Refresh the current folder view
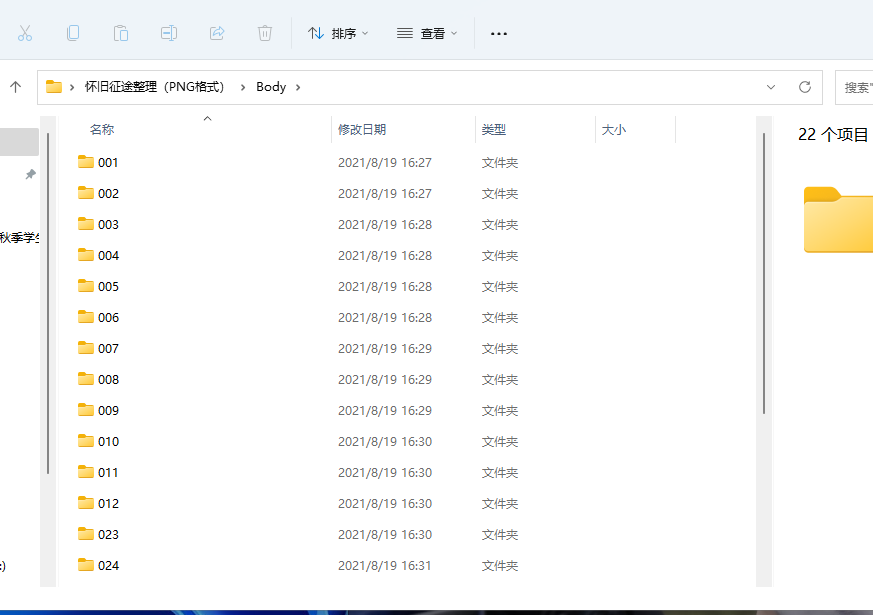This screenshot has width=873, height=615. coord(804,87)
